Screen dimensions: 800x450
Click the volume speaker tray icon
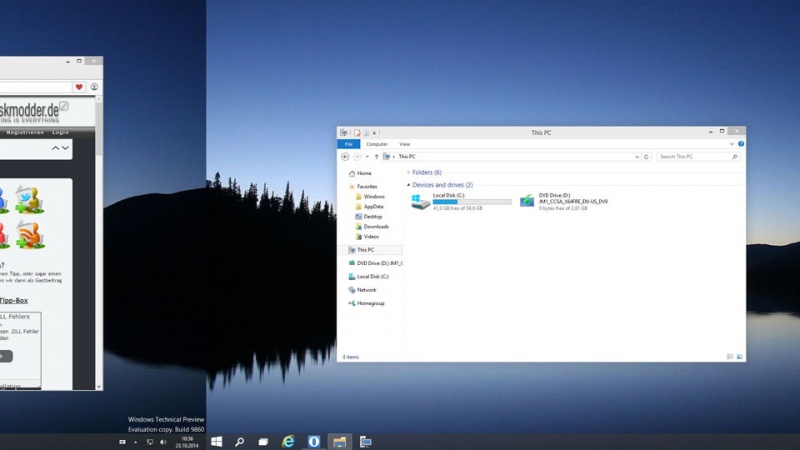point(163,441)
